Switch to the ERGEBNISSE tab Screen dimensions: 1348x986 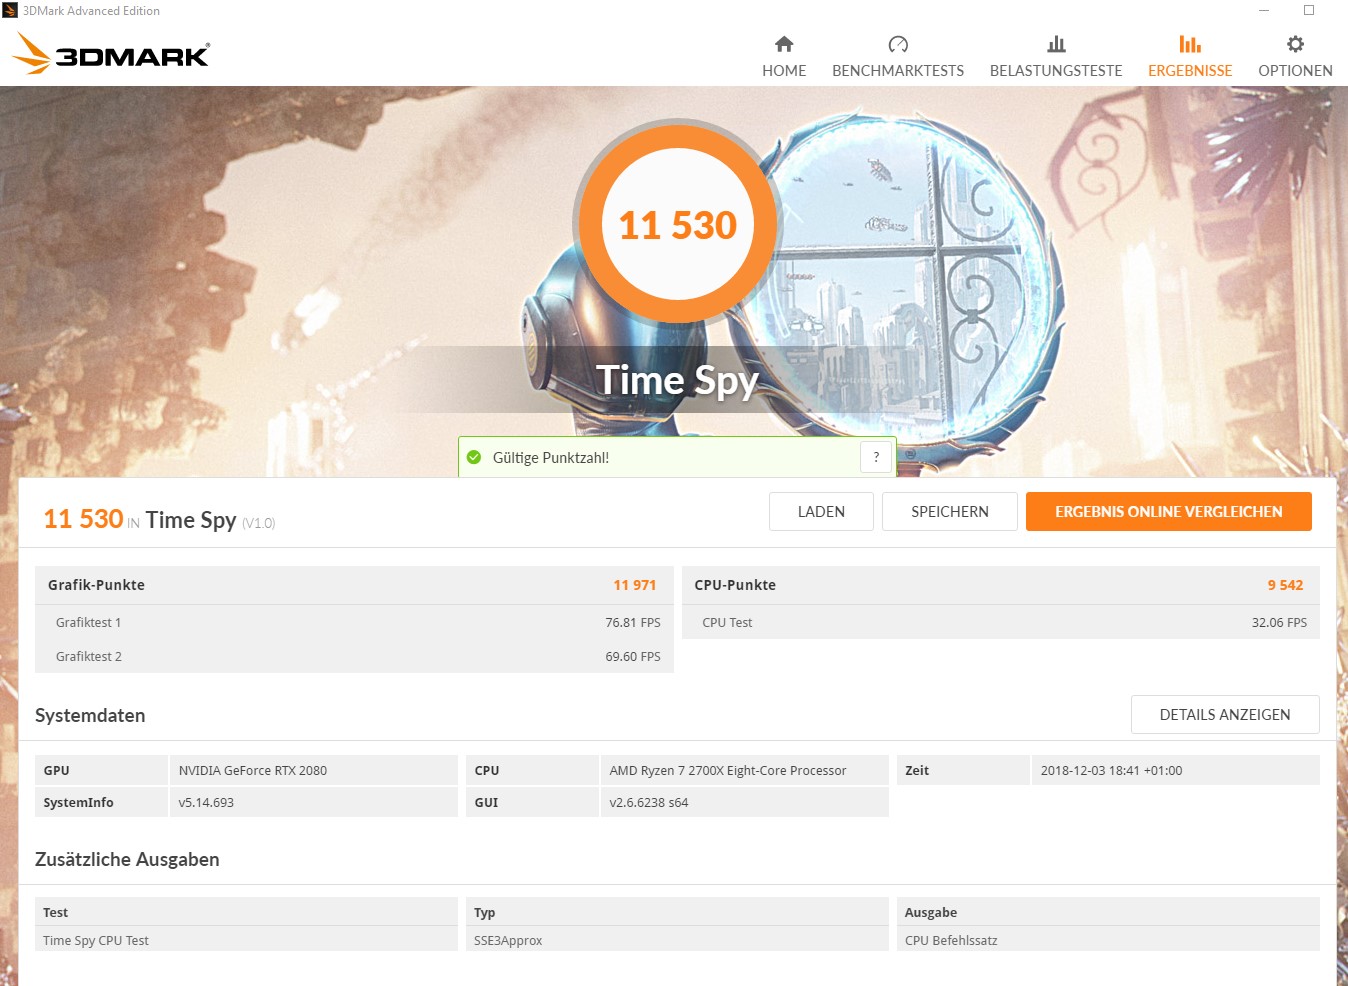click(x=1189, y=70)
